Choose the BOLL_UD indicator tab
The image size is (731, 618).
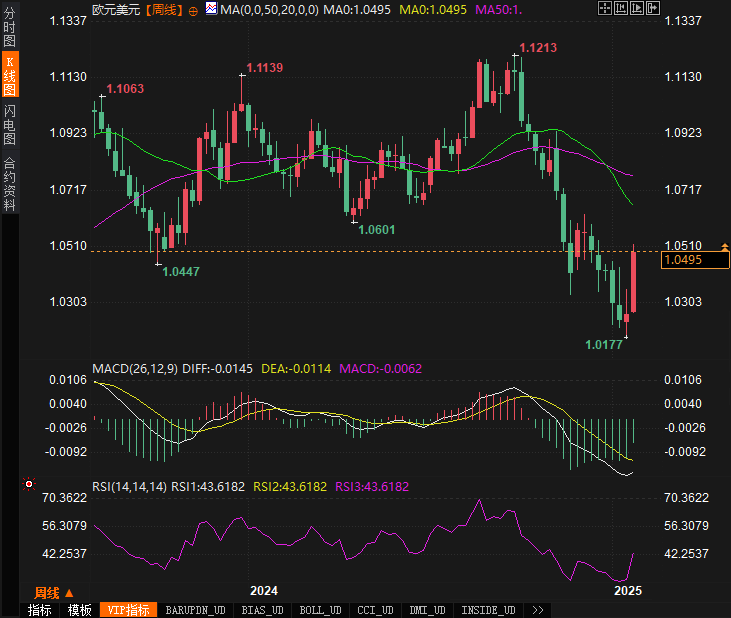click(x=320, y=610)
